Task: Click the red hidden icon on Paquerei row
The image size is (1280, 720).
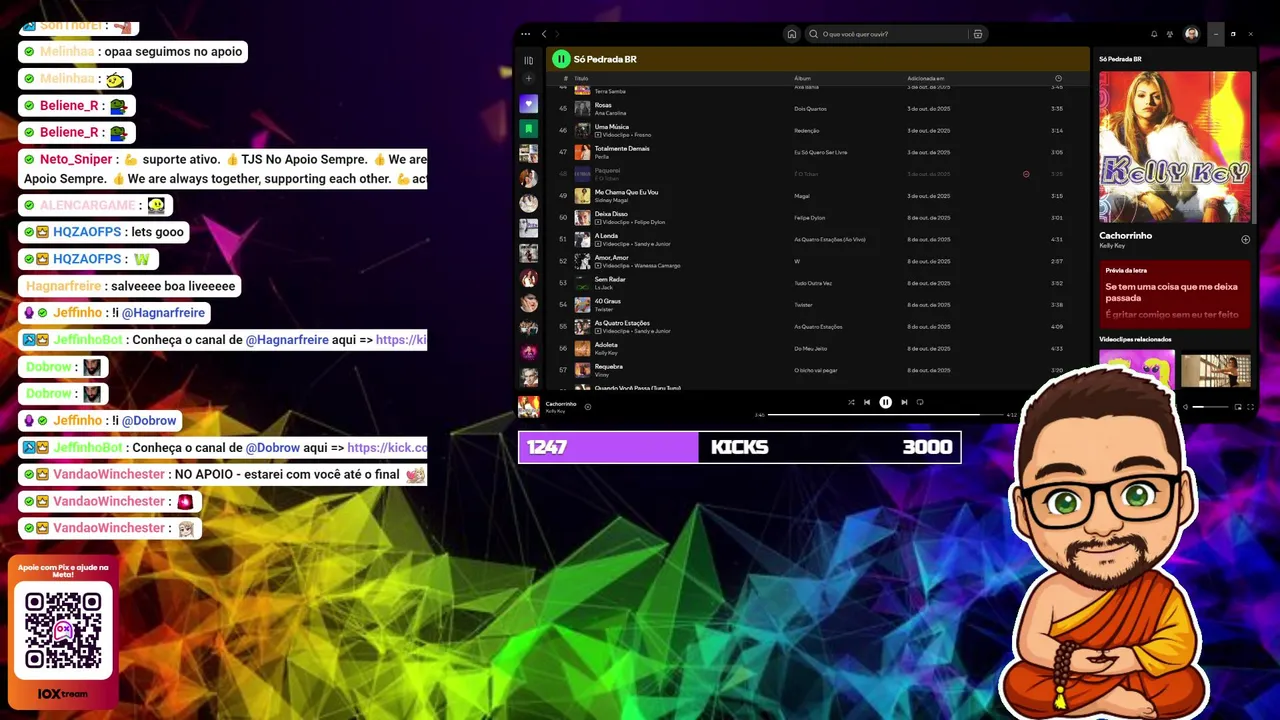Action: pos(1026,174)
